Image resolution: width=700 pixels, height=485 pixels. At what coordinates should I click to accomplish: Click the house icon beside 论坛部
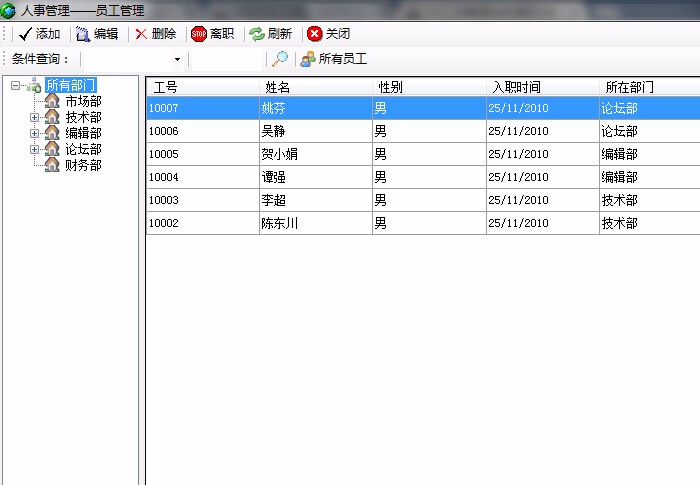[x=52, y=149]
